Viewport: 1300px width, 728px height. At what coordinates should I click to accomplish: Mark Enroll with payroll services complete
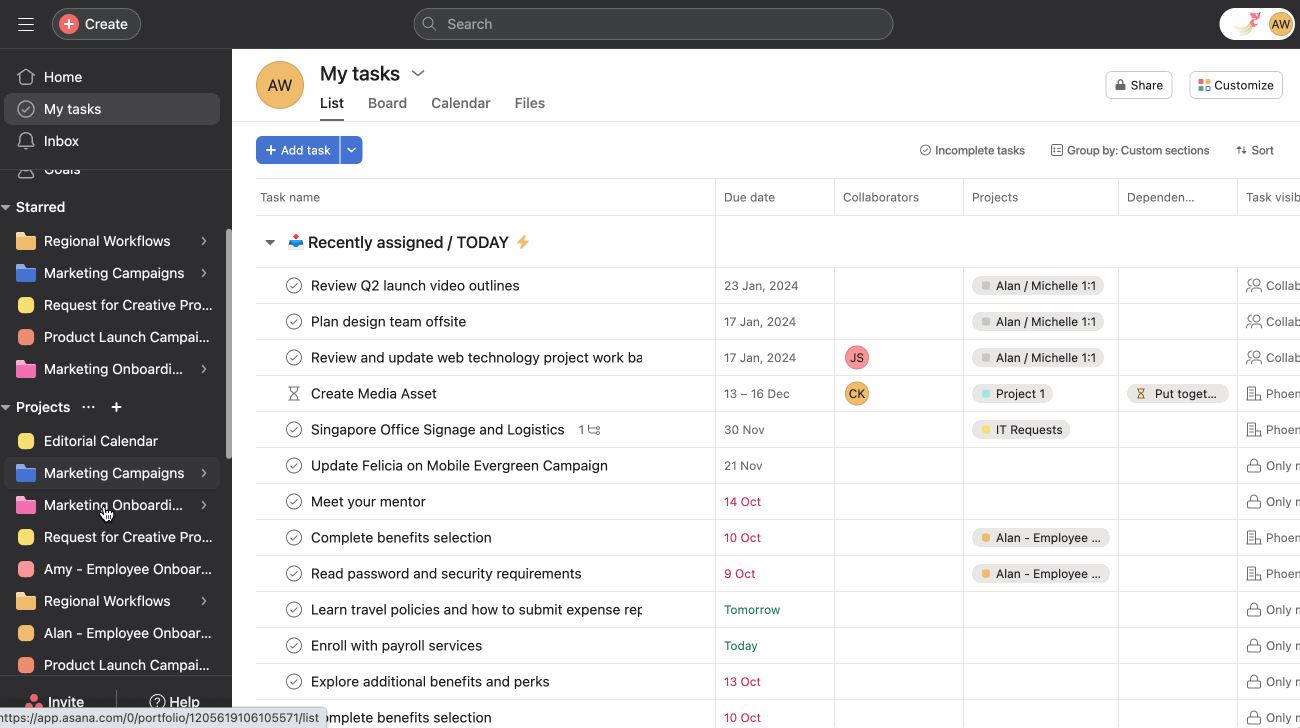tap(294, 646)
